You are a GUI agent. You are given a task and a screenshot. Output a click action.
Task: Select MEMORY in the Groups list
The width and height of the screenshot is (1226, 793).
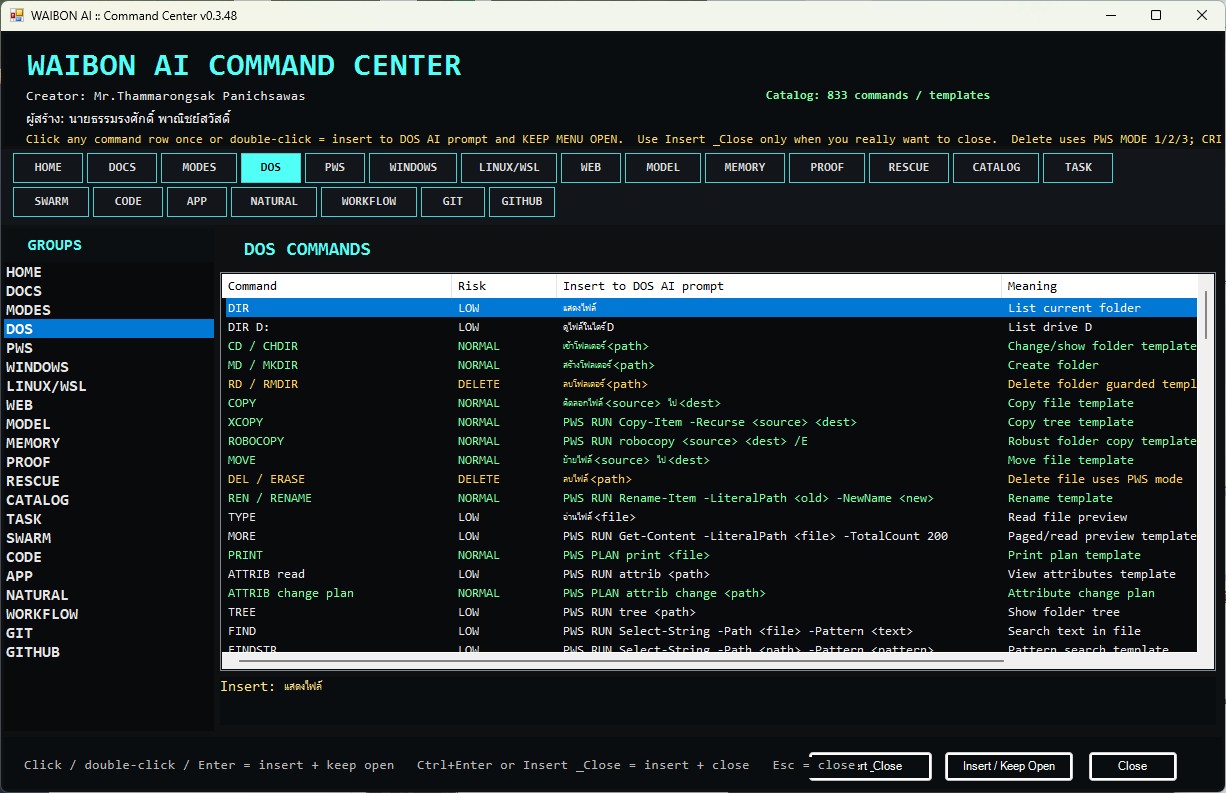tap(108, 443)
